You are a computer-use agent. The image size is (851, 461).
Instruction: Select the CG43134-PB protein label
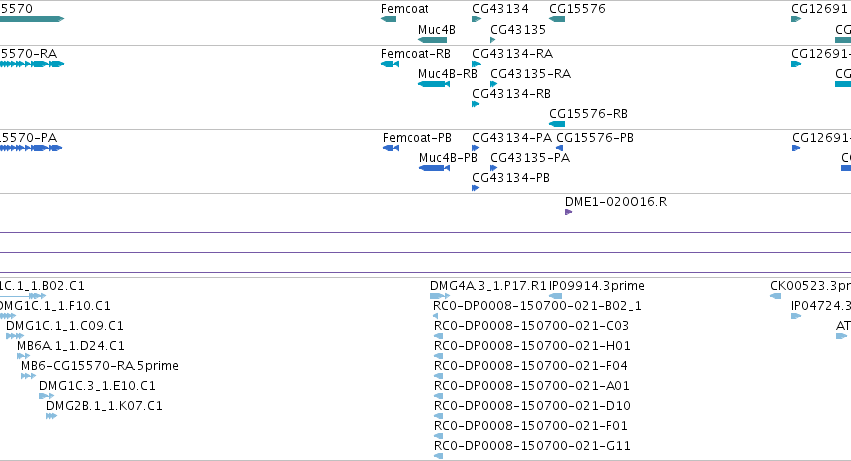tap(511, 178)
